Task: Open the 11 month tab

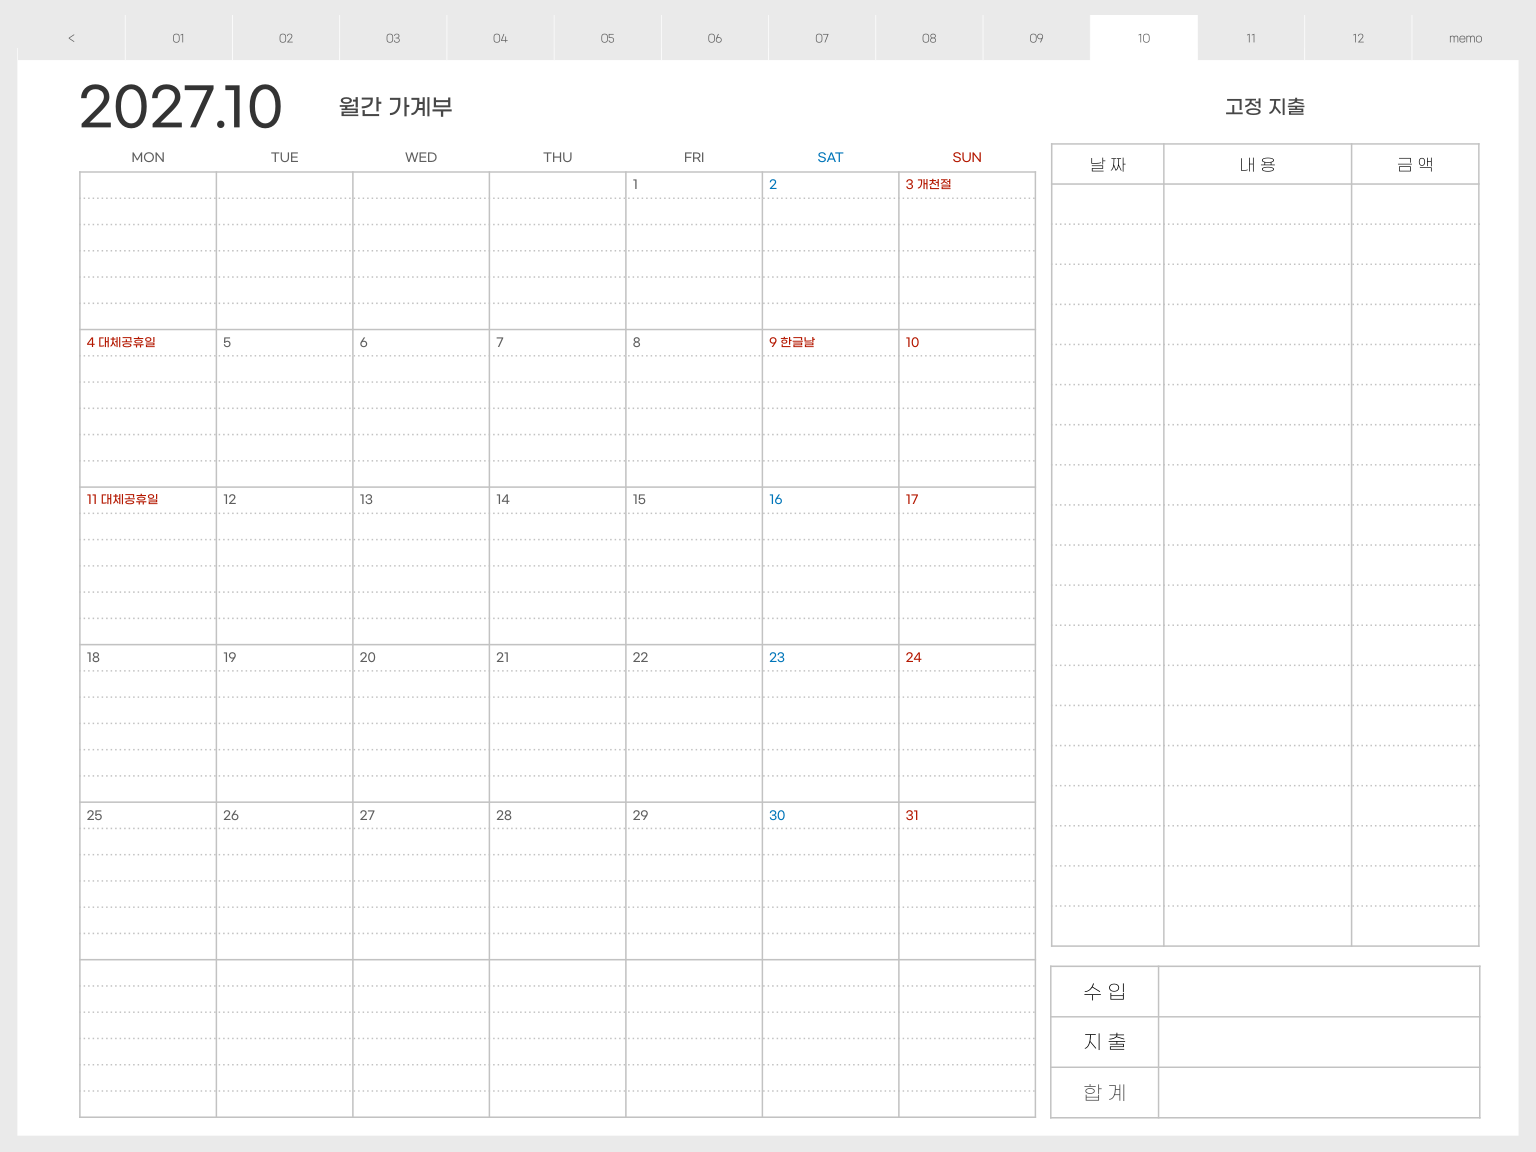Action: coord(1251,38)
